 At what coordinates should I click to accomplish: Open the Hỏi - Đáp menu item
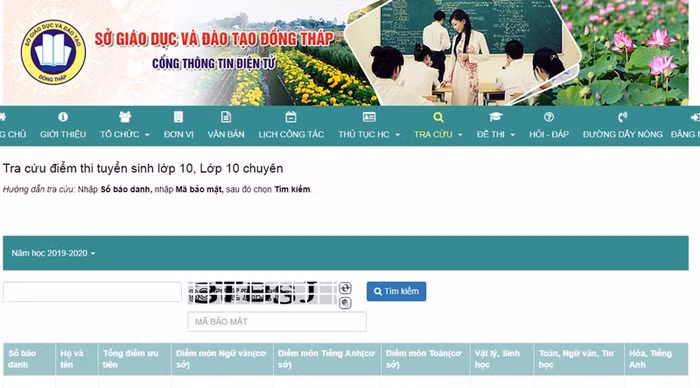(x=549, y=134)
